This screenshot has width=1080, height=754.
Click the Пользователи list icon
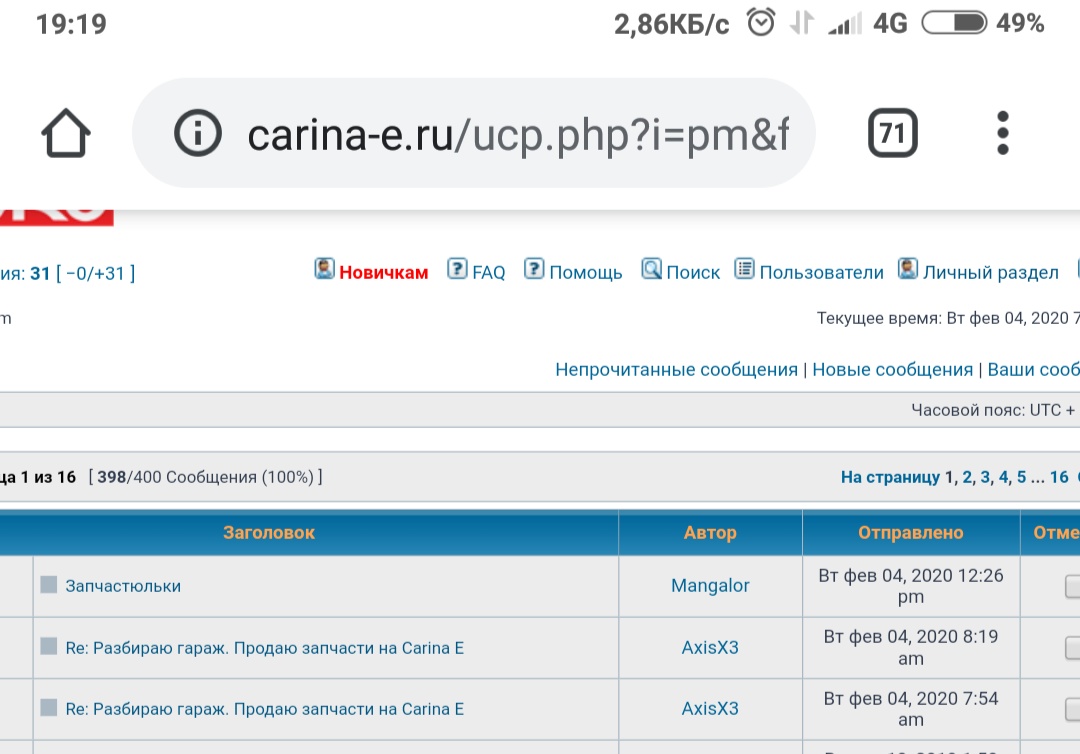(x=745, y=270)
